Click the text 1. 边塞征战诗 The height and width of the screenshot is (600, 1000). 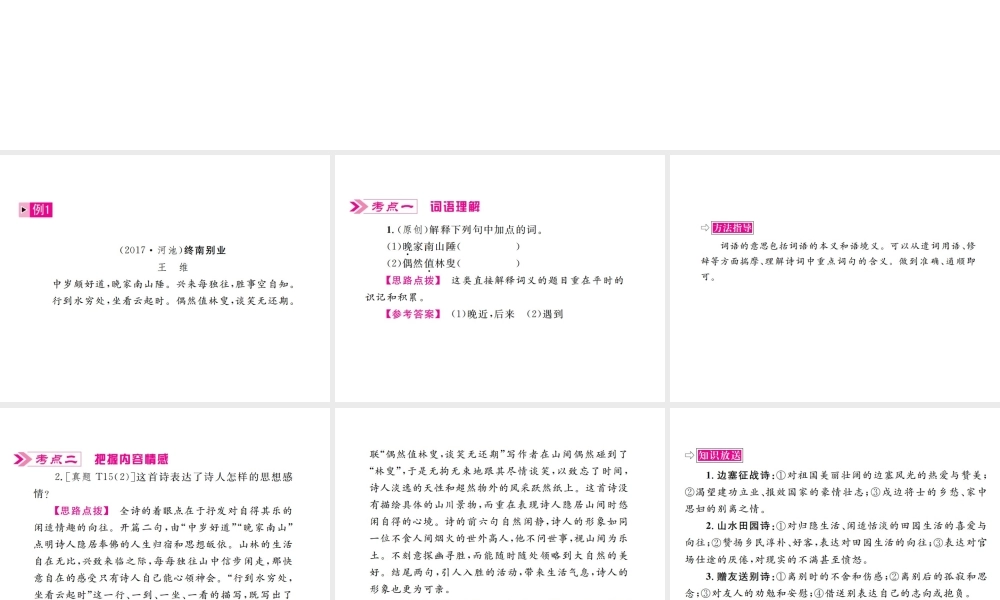click(740, 475)
